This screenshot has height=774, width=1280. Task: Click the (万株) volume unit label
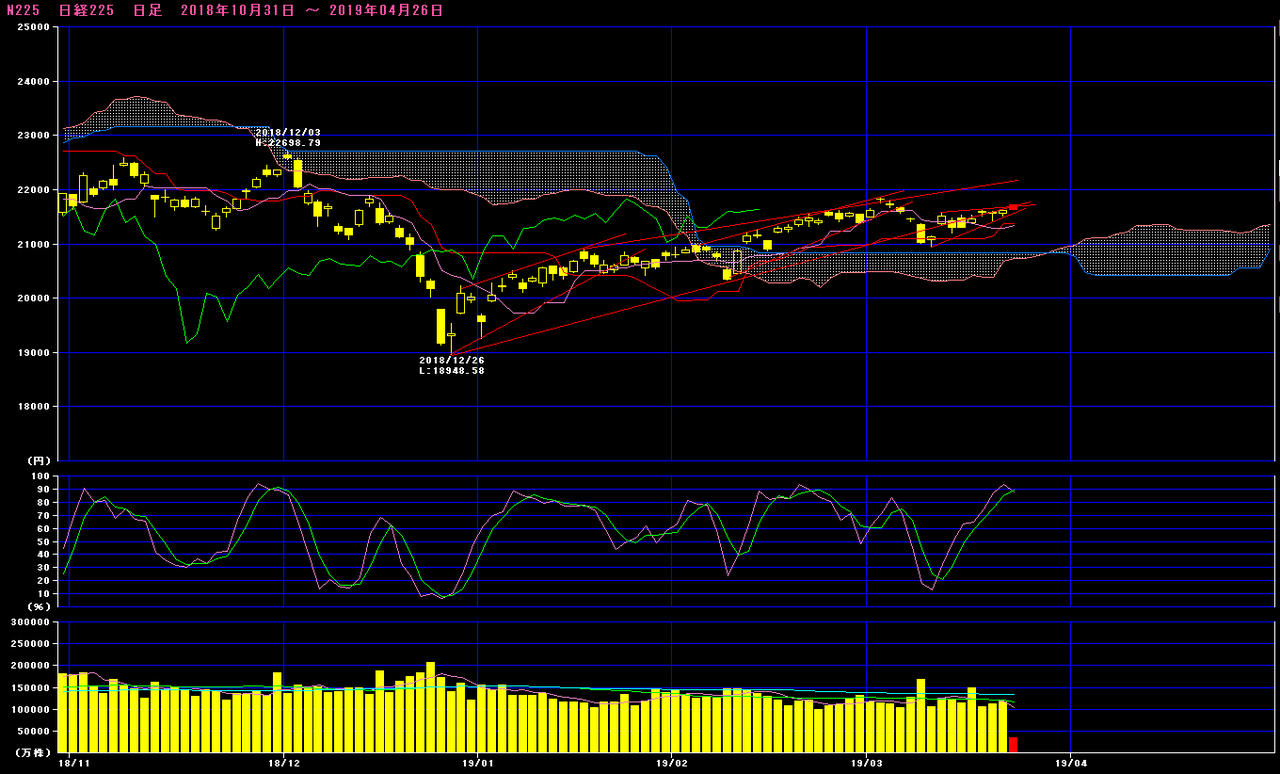coord(33,752)
